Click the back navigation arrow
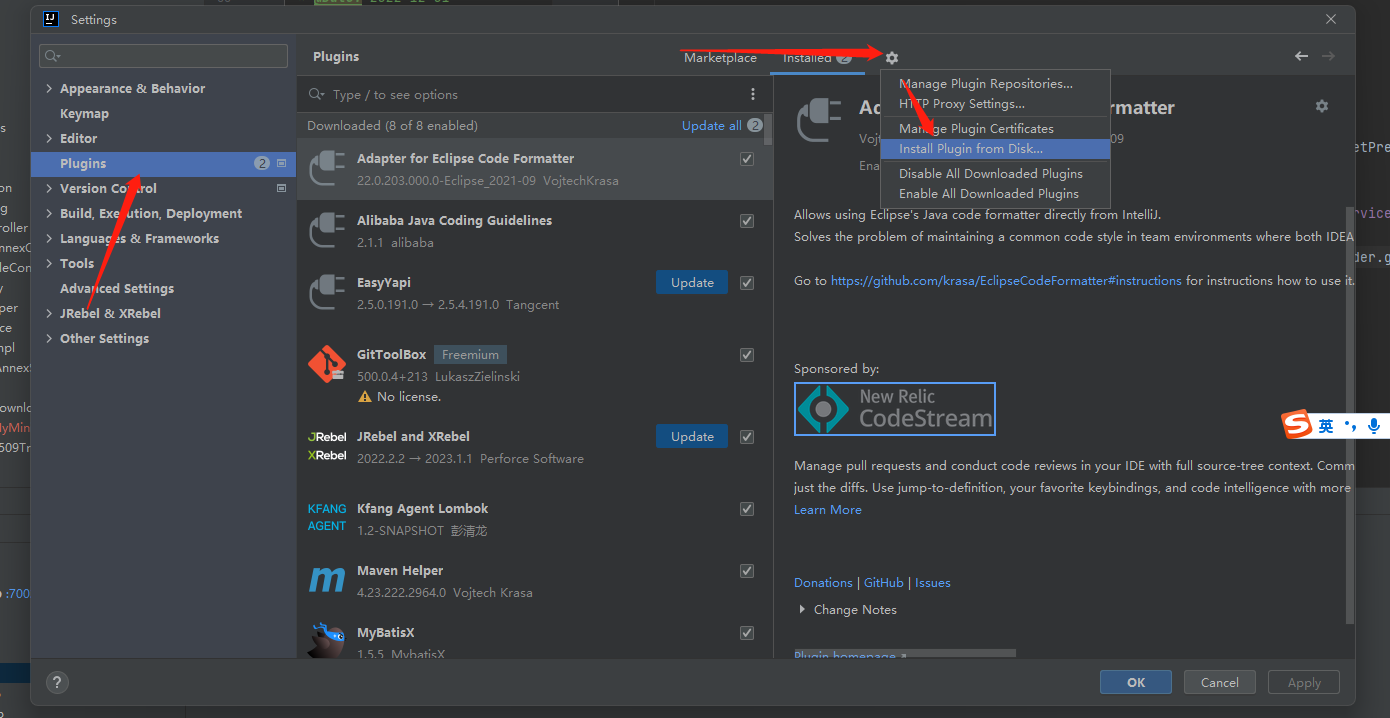Viewport: 1390px width, 718px height. coord(1301,56)
